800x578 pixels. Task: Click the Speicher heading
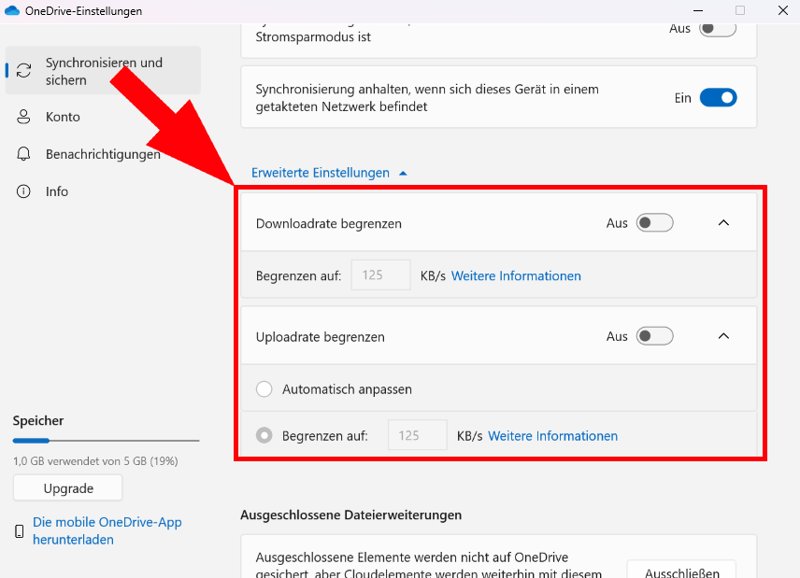pos(38,421)
